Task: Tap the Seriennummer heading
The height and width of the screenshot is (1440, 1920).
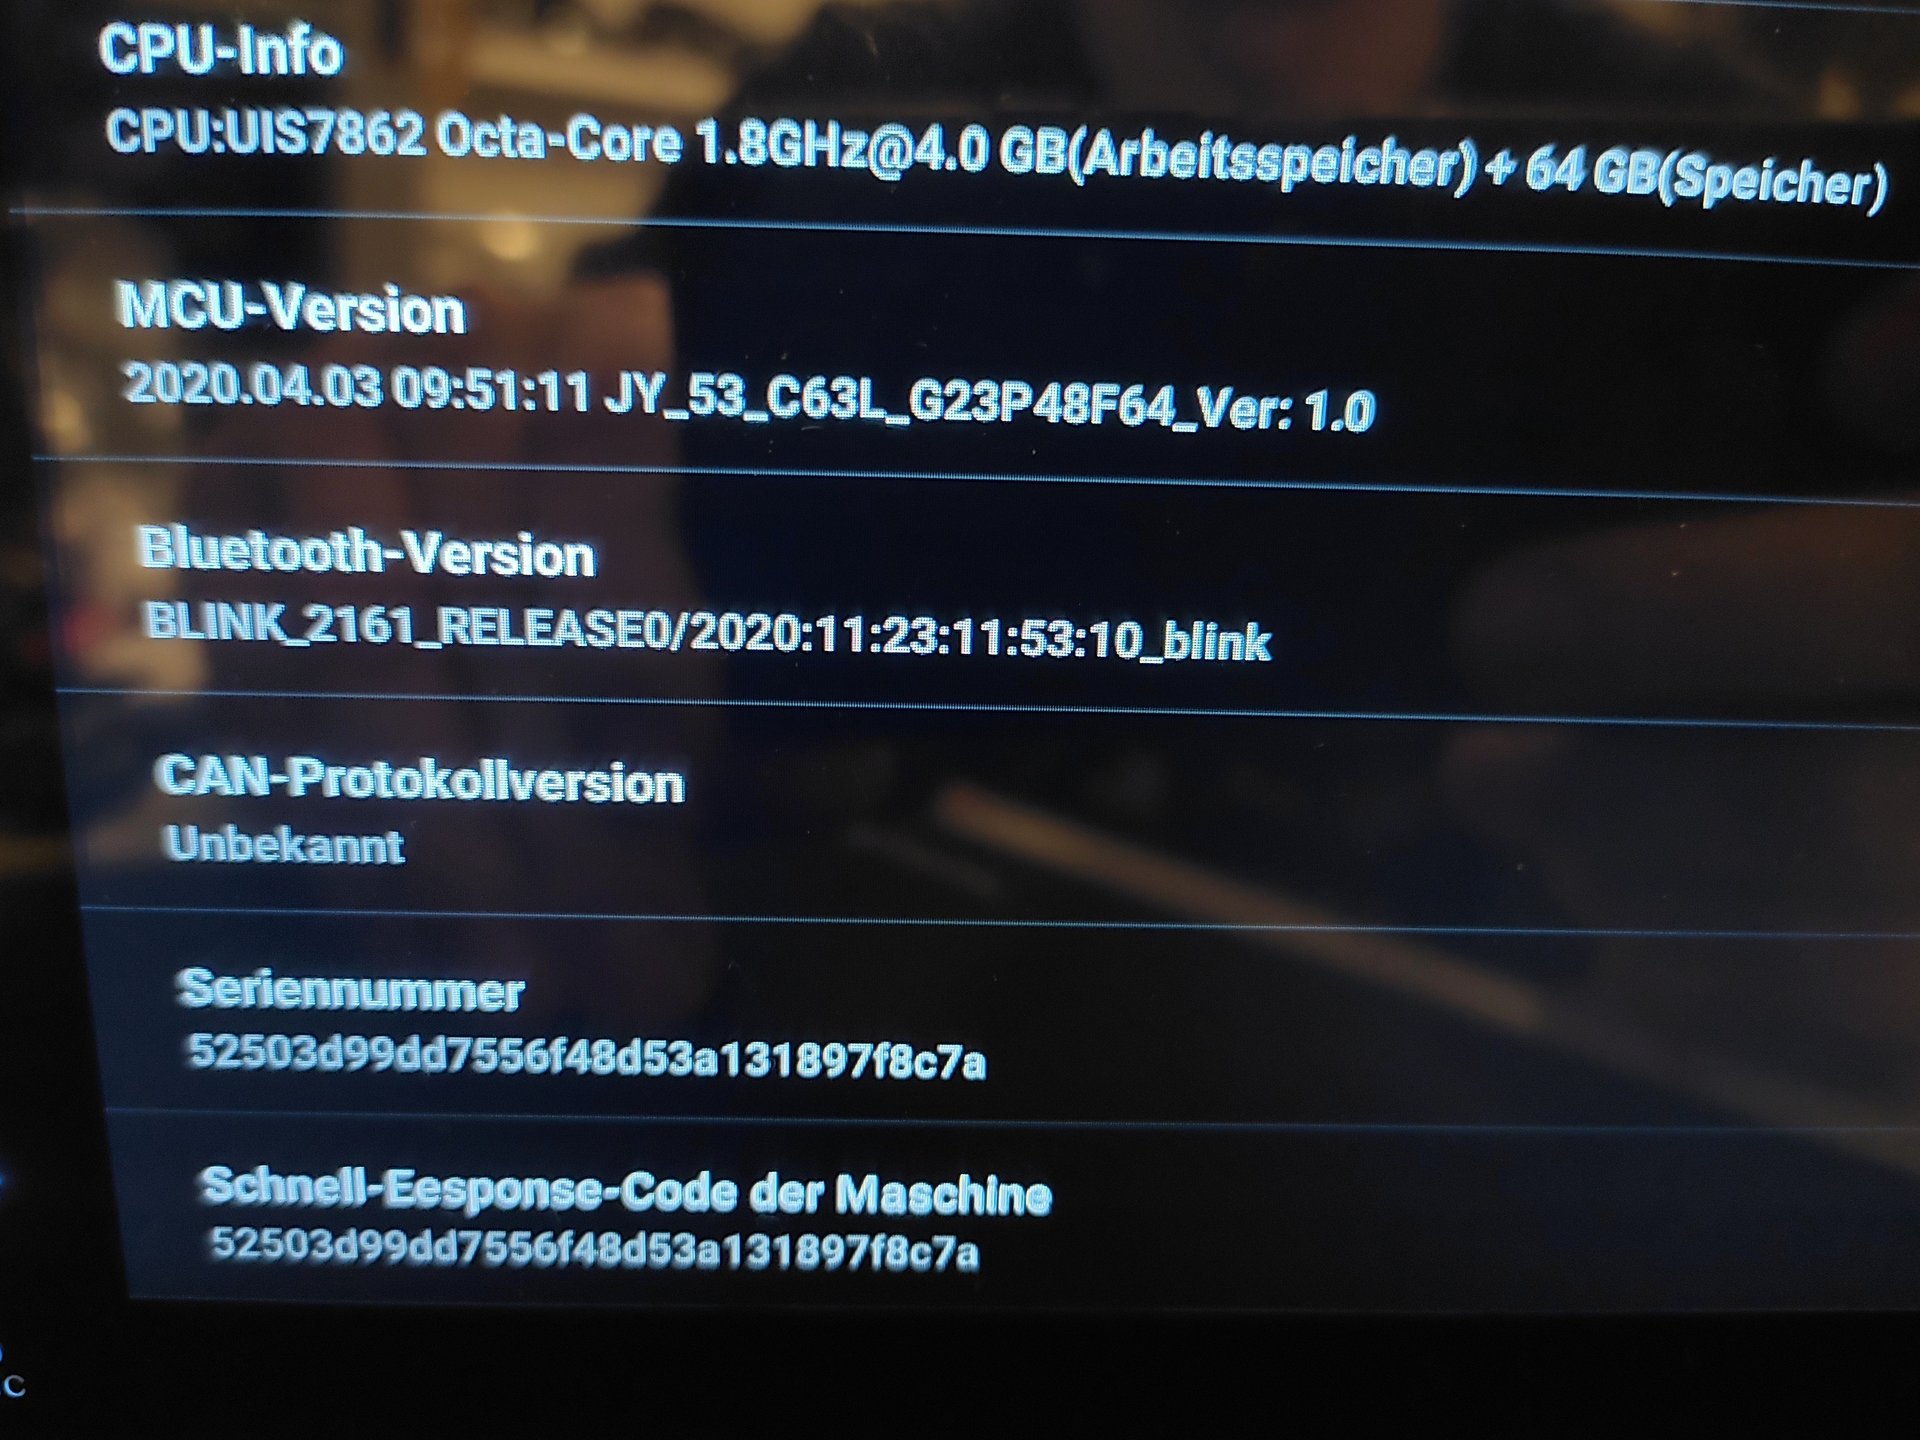Action: [x=351, y=990]
